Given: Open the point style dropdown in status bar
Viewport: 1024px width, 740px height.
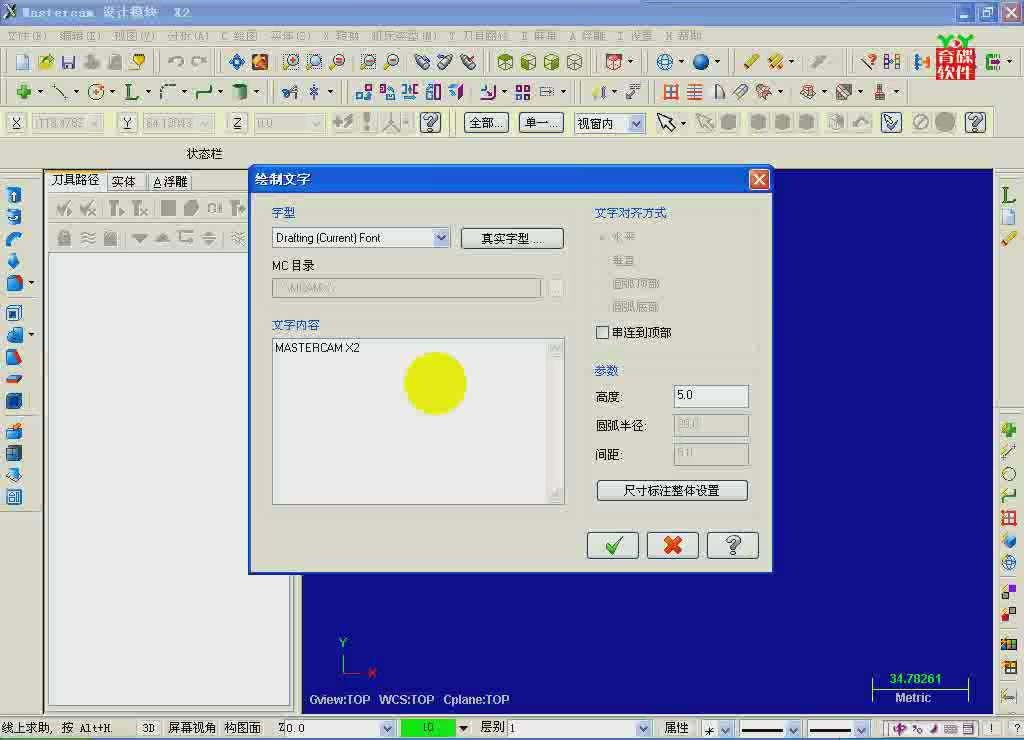Looking at the screenshot, I should [x=726, y=729].
